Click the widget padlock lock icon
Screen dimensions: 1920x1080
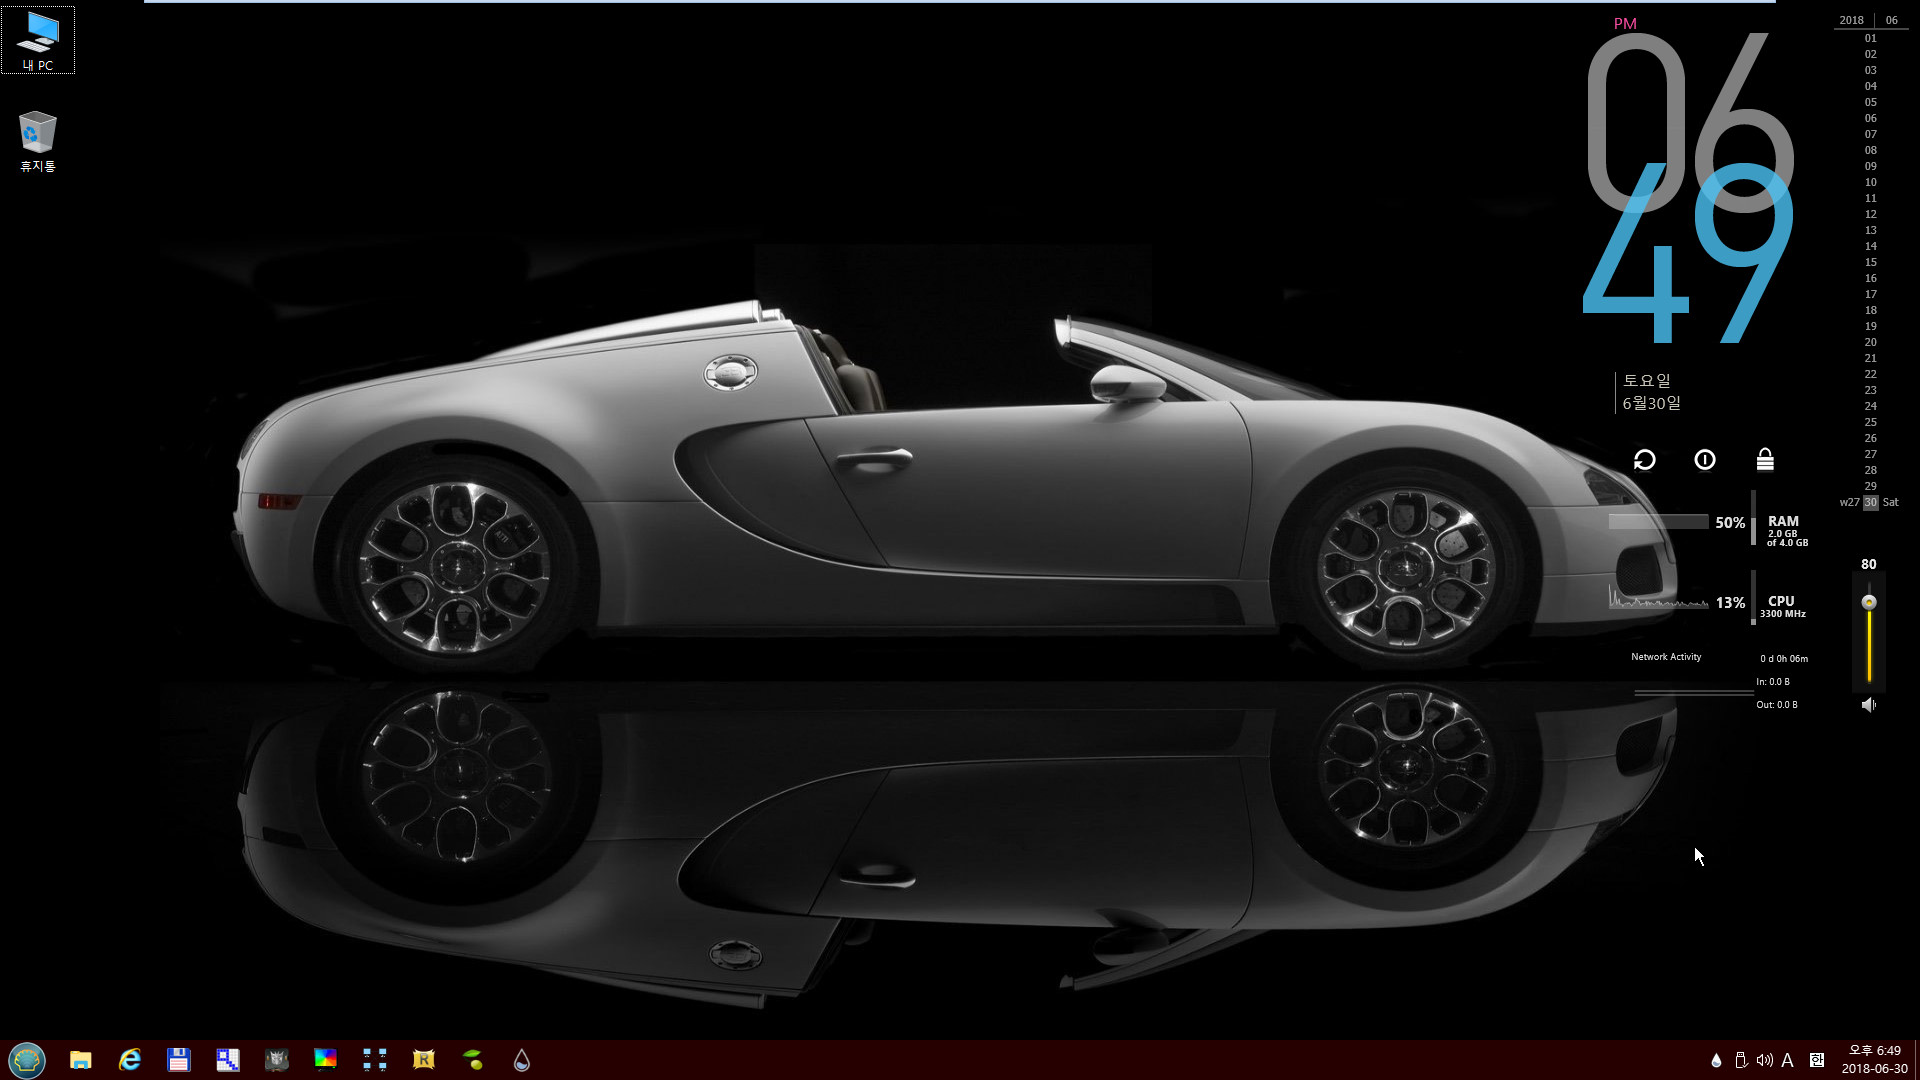coord(1765,459)
